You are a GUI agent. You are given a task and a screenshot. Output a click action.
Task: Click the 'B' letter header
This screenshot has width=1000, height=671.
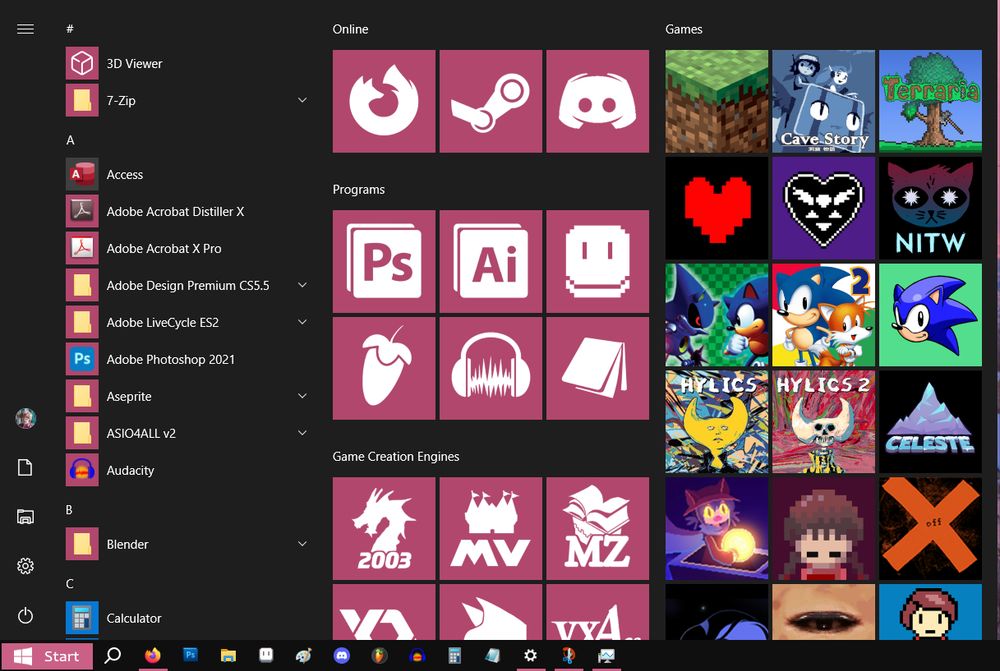[70, 510]
